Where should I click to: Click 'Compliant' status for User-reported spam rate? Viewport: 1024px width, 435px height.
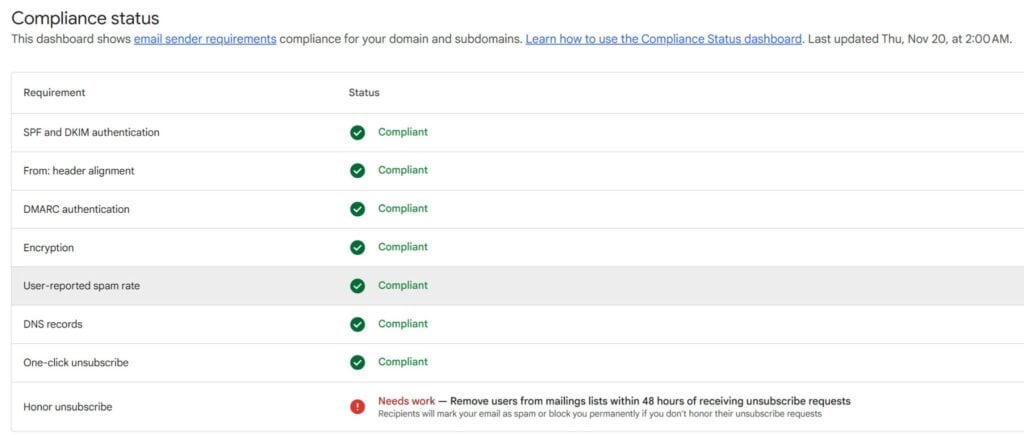403,285
